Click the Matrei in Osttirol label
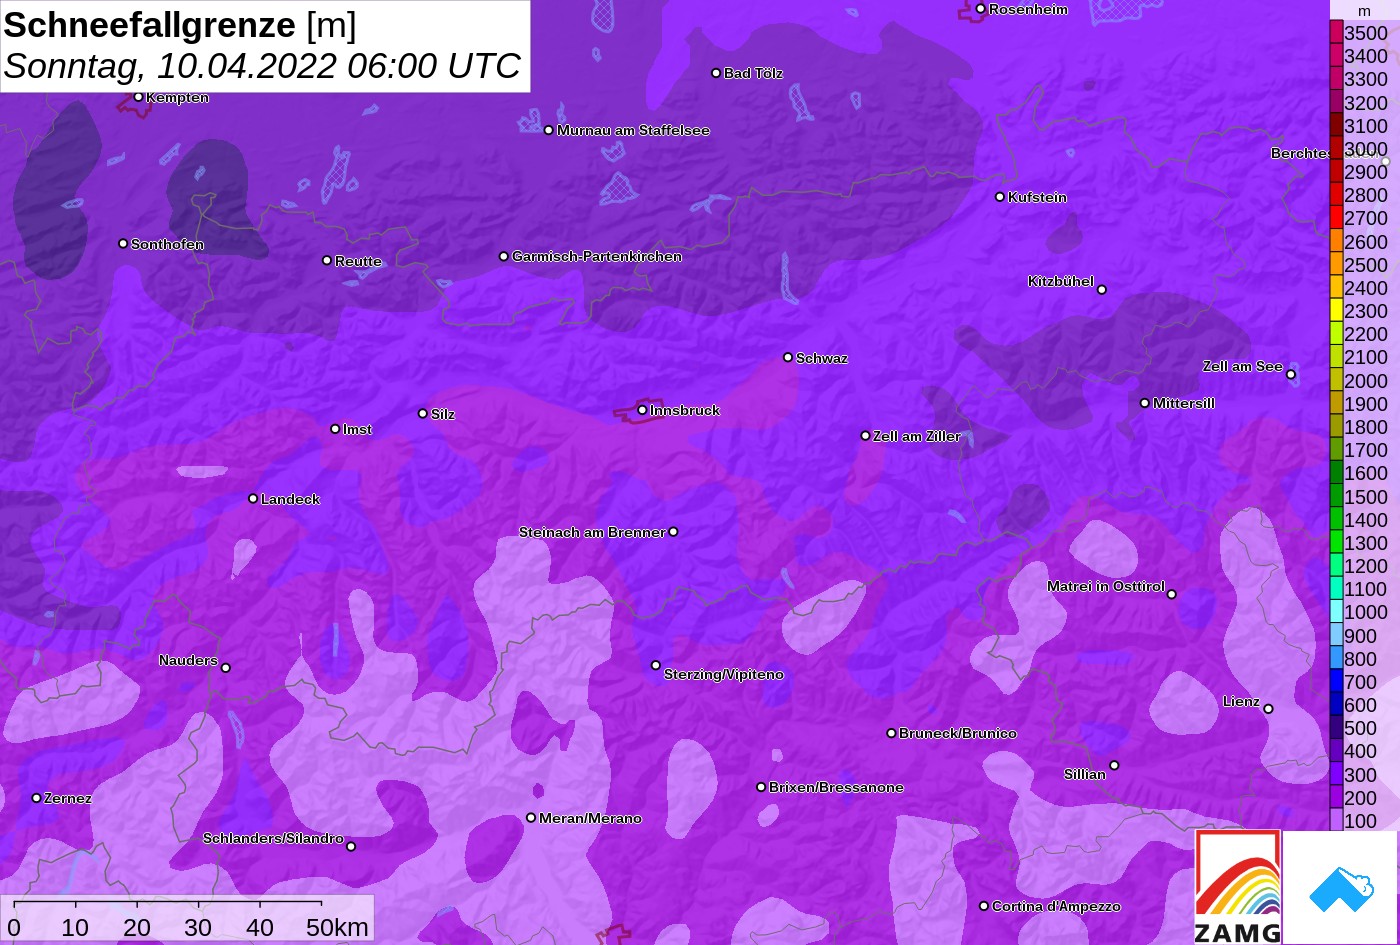The height and width of the screenshot is (945, 1400). 1106,587
